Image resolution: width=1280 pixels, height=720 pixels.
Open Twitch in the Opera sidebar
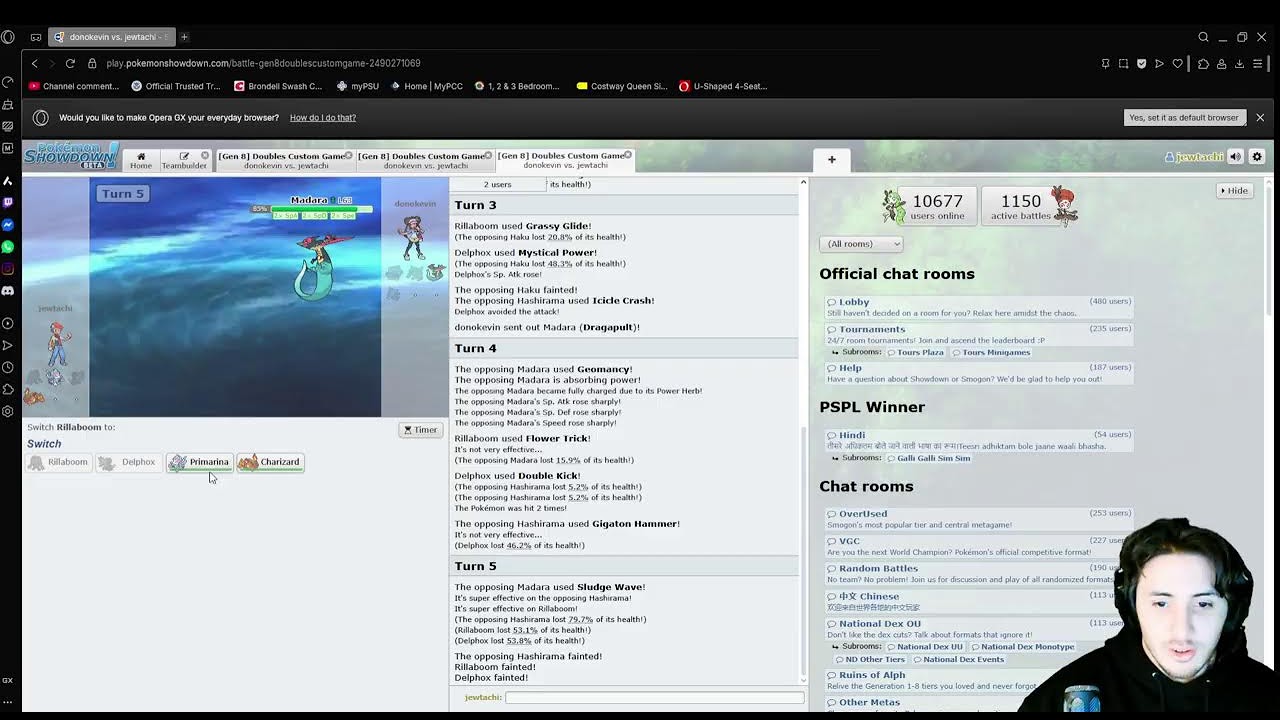[x=8, y=203]
